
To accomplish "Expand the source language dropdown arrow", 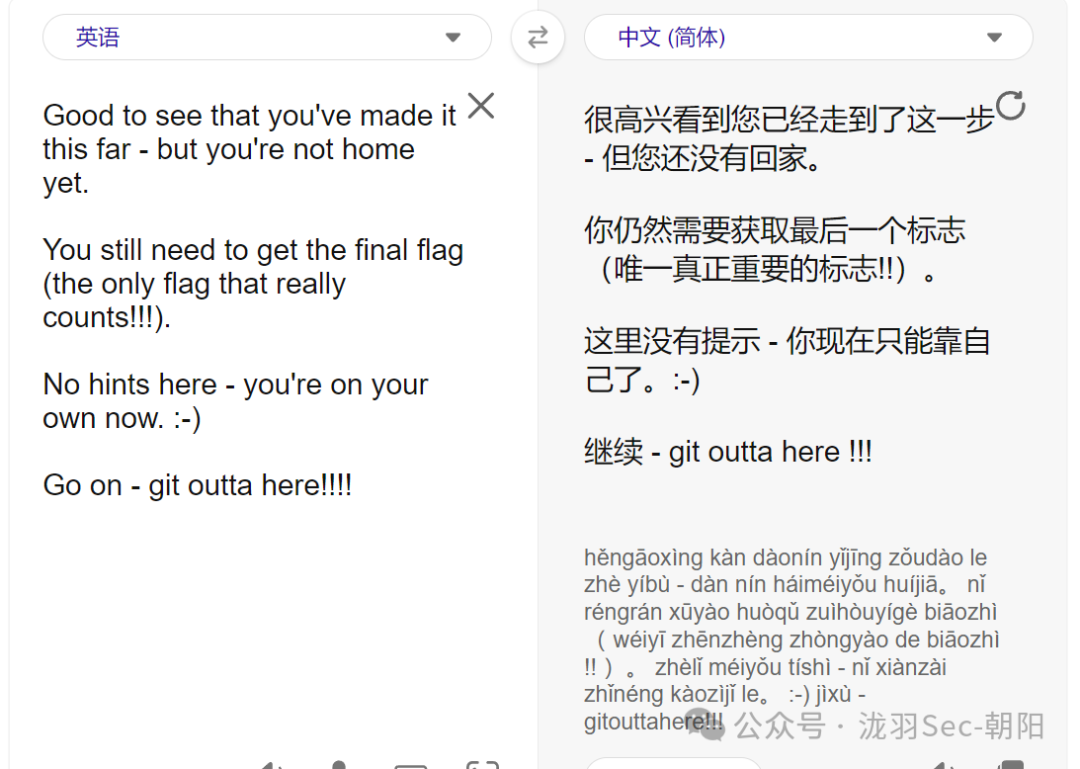I will 453,37.
